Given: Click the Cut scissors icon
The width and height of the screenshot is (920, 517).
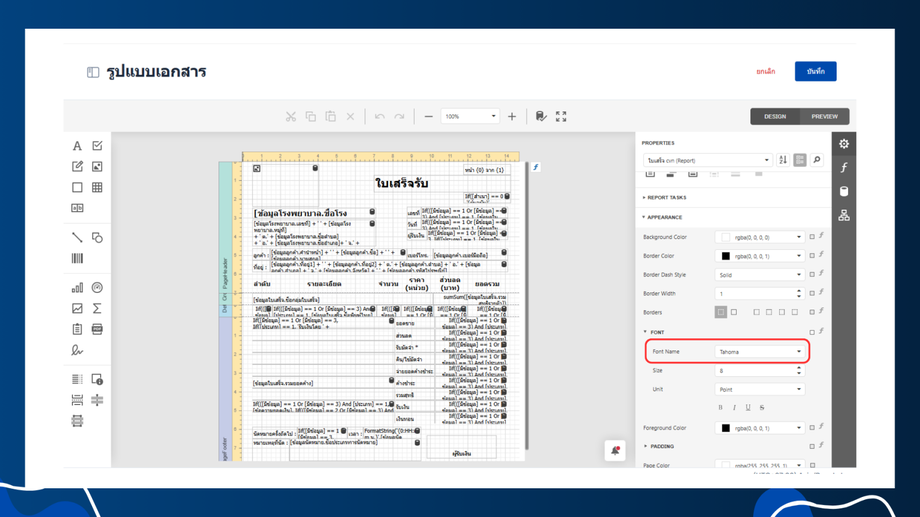Looking at the screenshot, I should (x=291, y=117).
